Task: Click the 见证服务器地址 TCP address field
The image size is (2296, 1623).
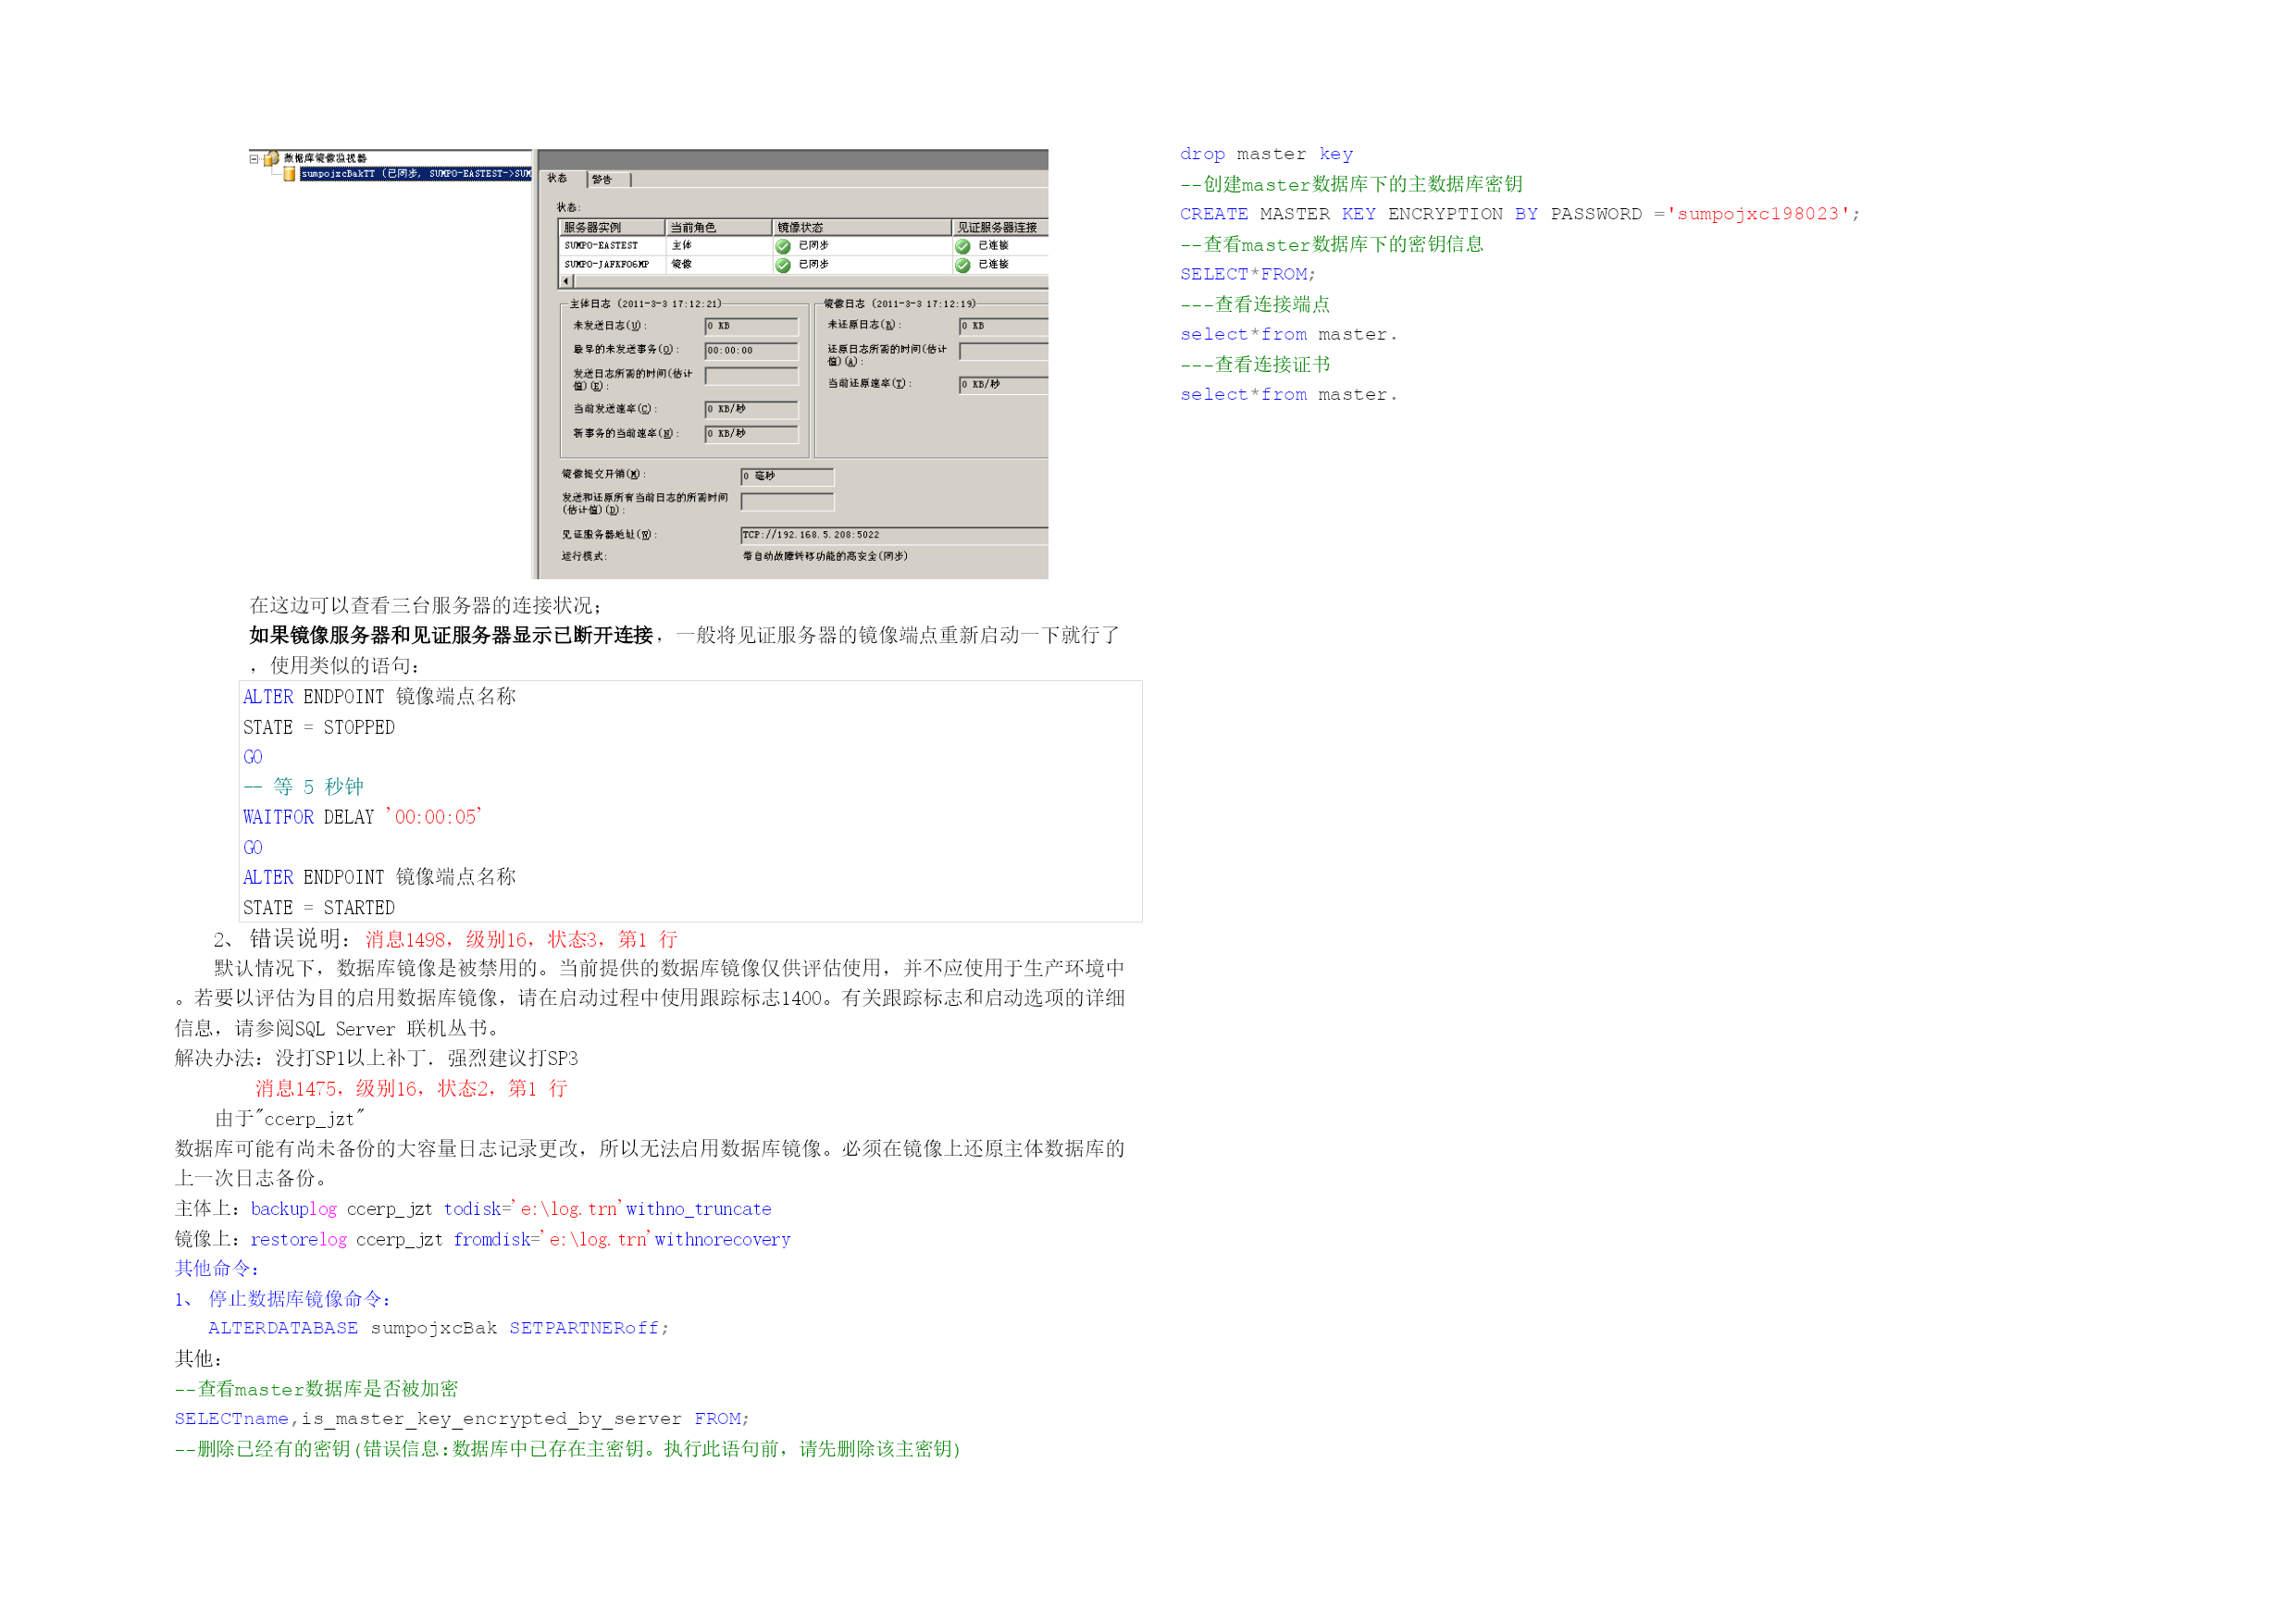Action: click(x=894, y=535)
